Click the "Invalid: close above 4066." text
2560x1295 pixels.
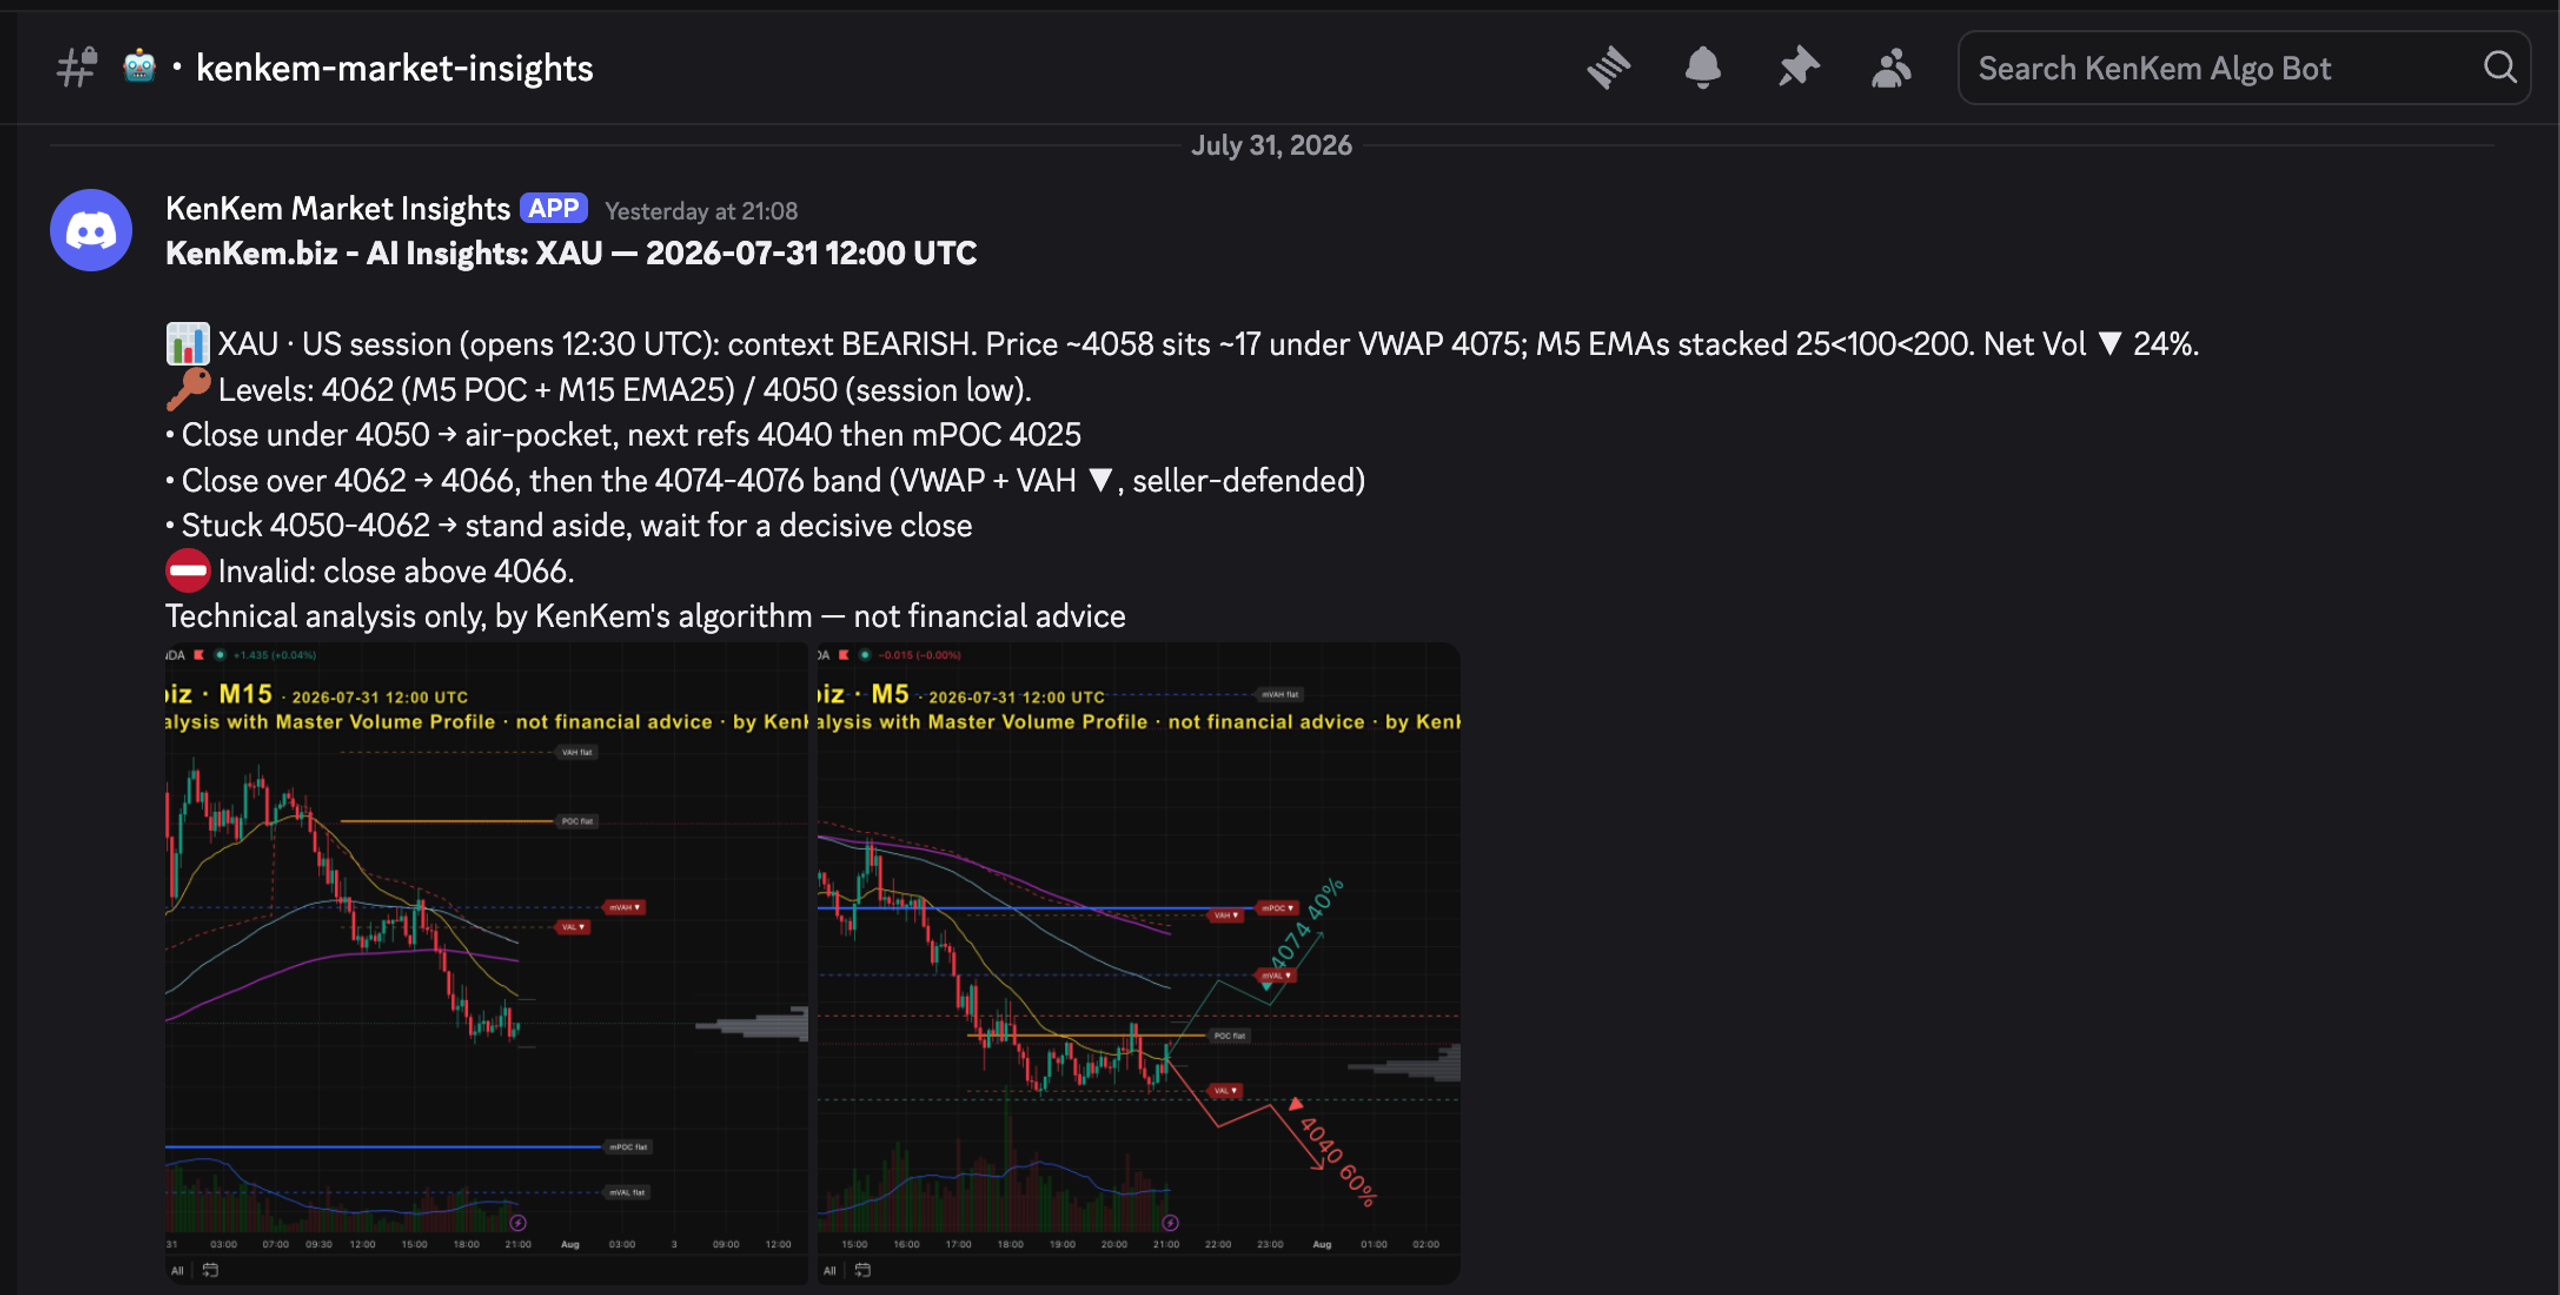[396, 571]
